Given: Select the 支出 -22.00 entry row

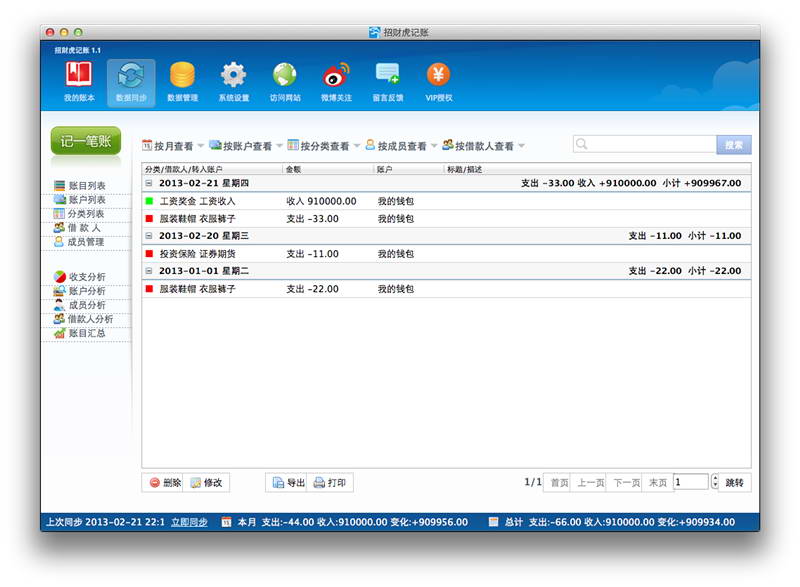Looking at the screenshot, I should pos(446,289).
